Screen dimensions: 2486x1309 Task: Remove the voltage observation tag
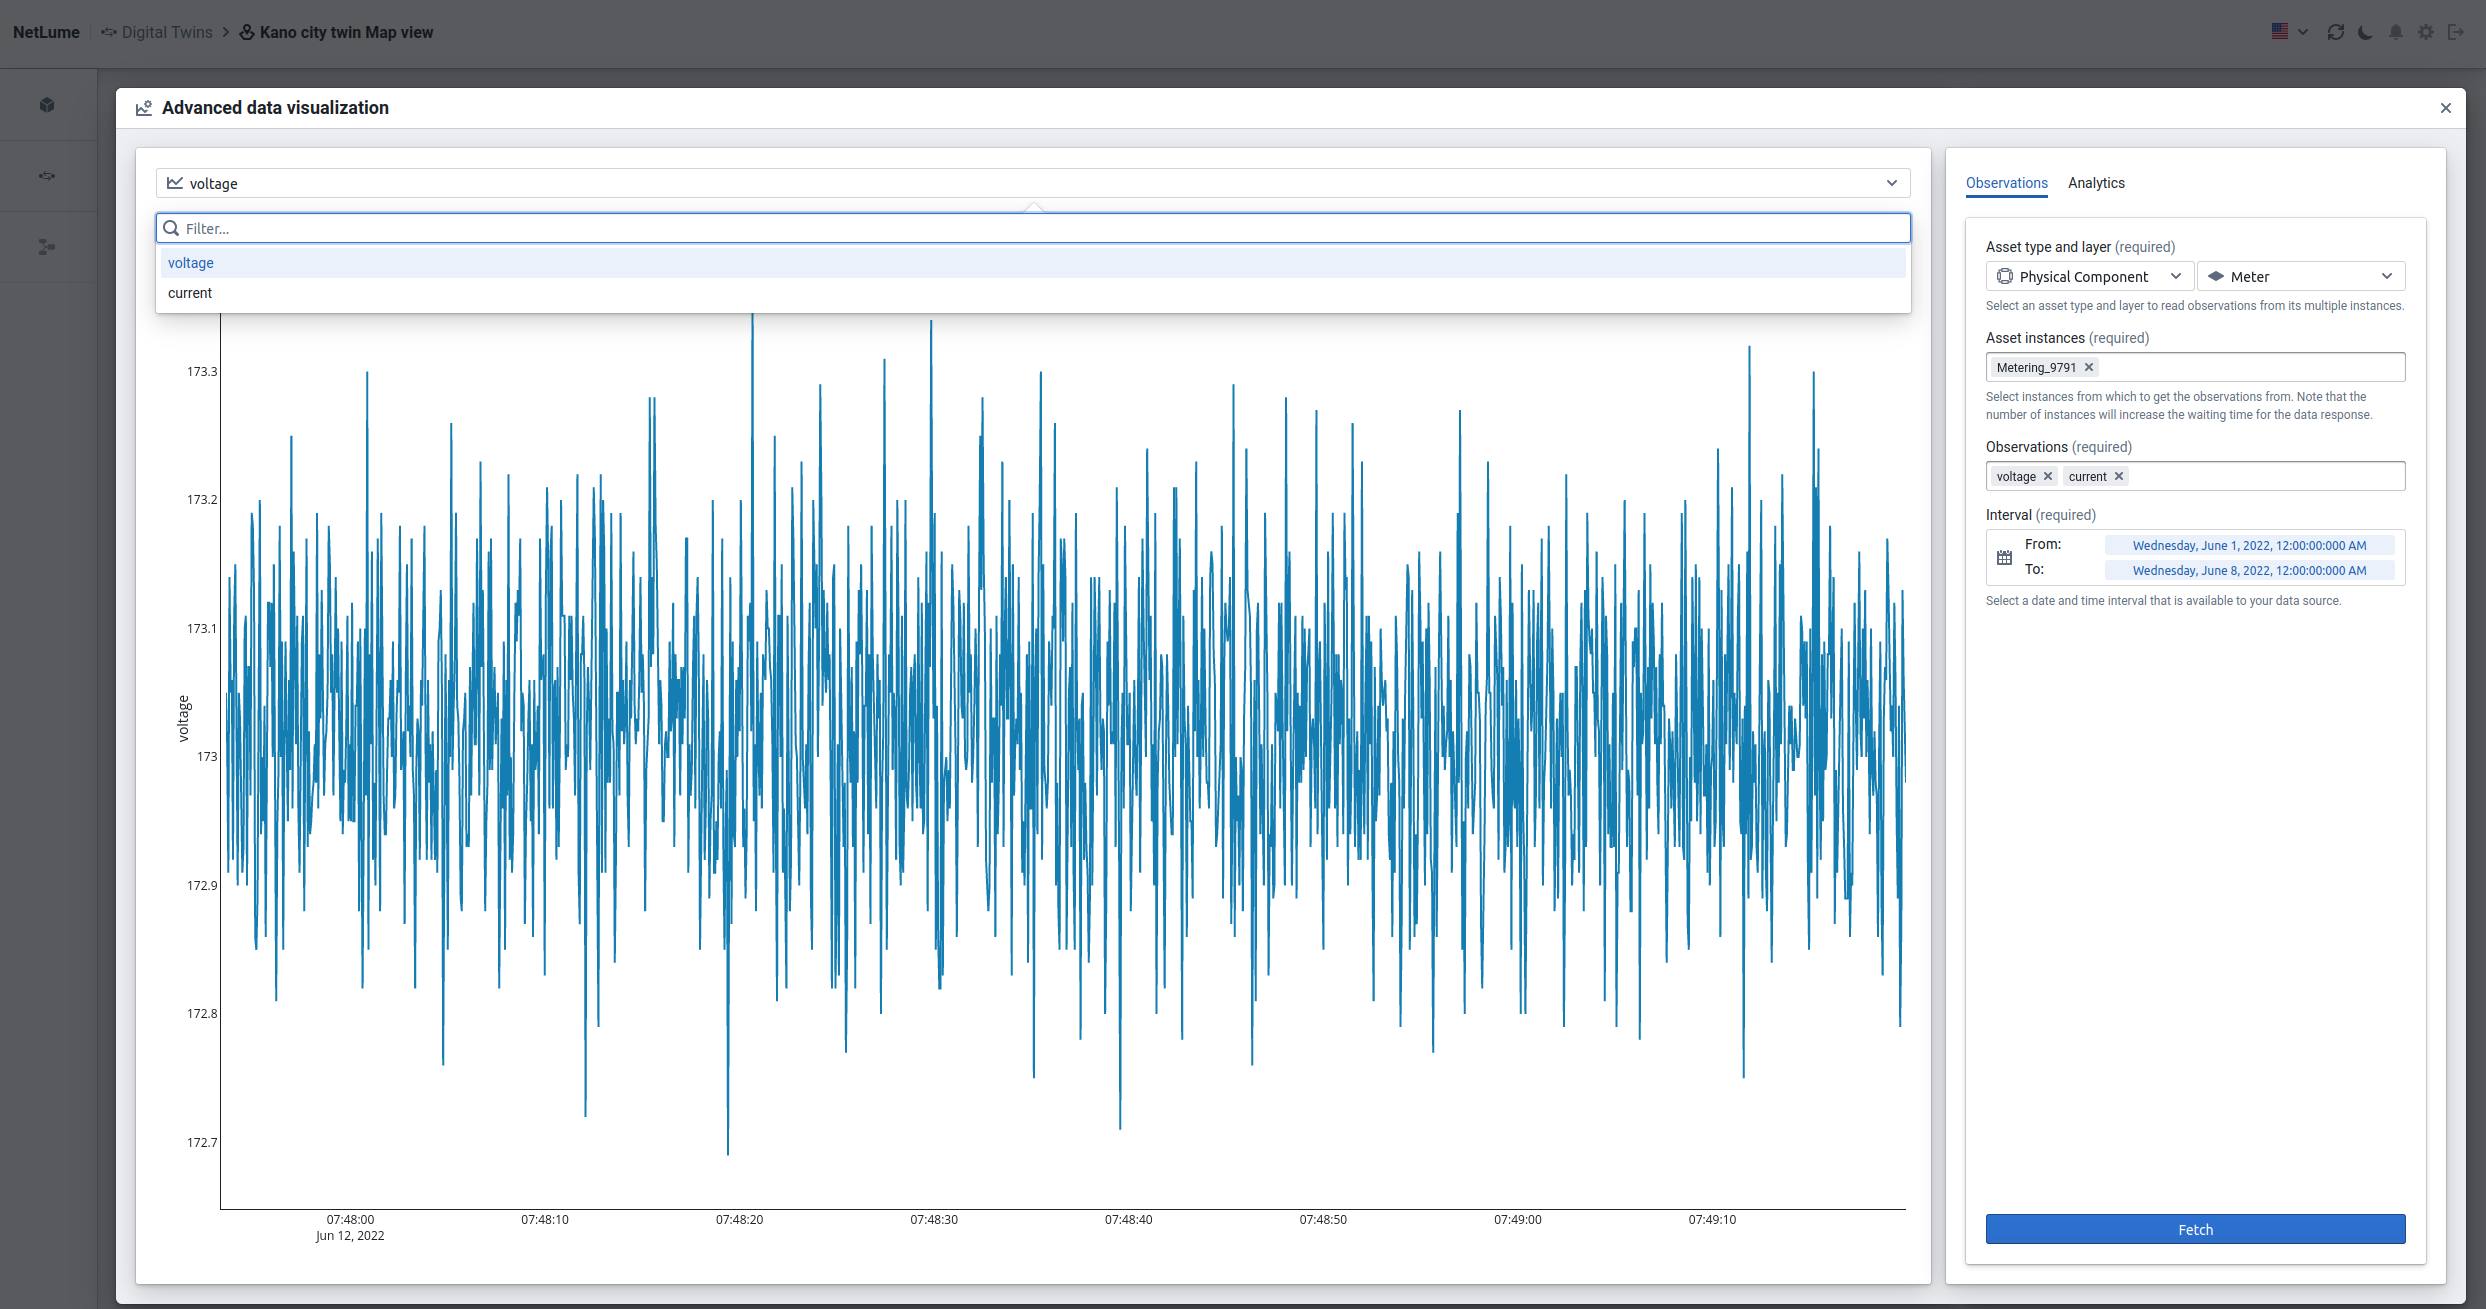click(x=2048, y=476)
